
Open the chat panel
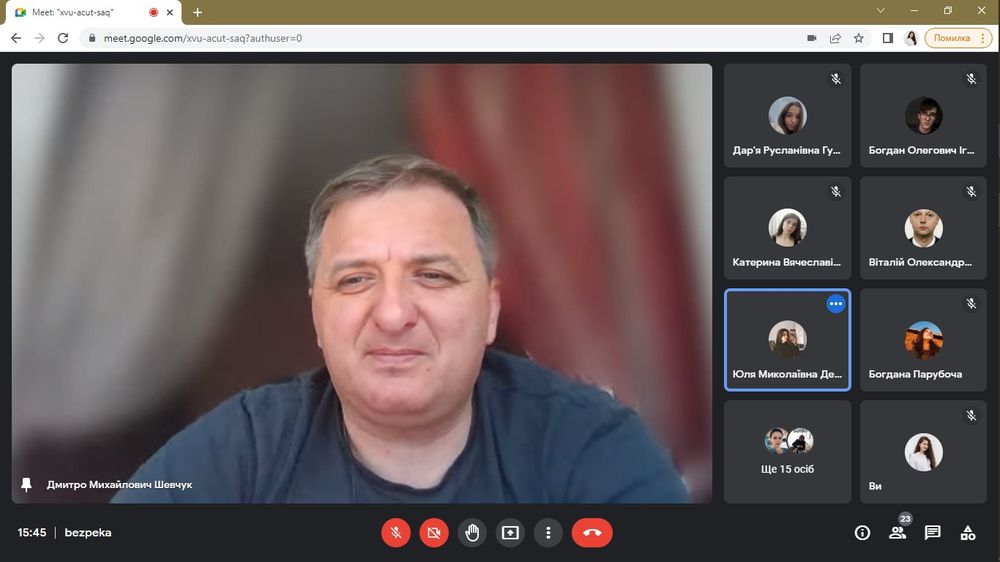(932, 533)
